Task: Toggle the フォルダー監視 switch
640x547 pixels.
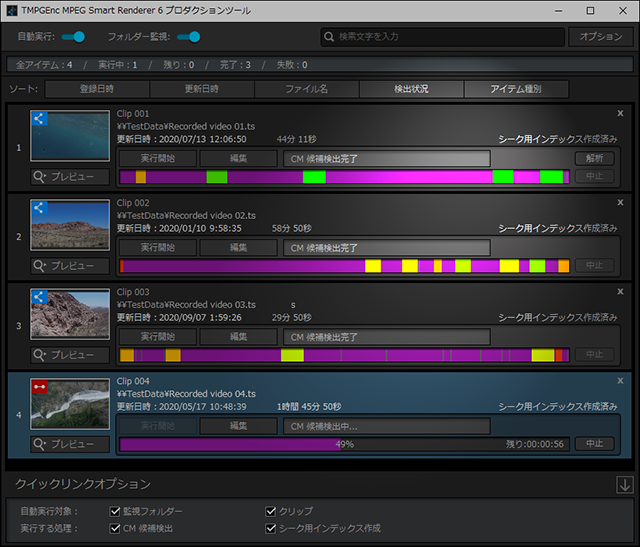Action: [189, 37]
